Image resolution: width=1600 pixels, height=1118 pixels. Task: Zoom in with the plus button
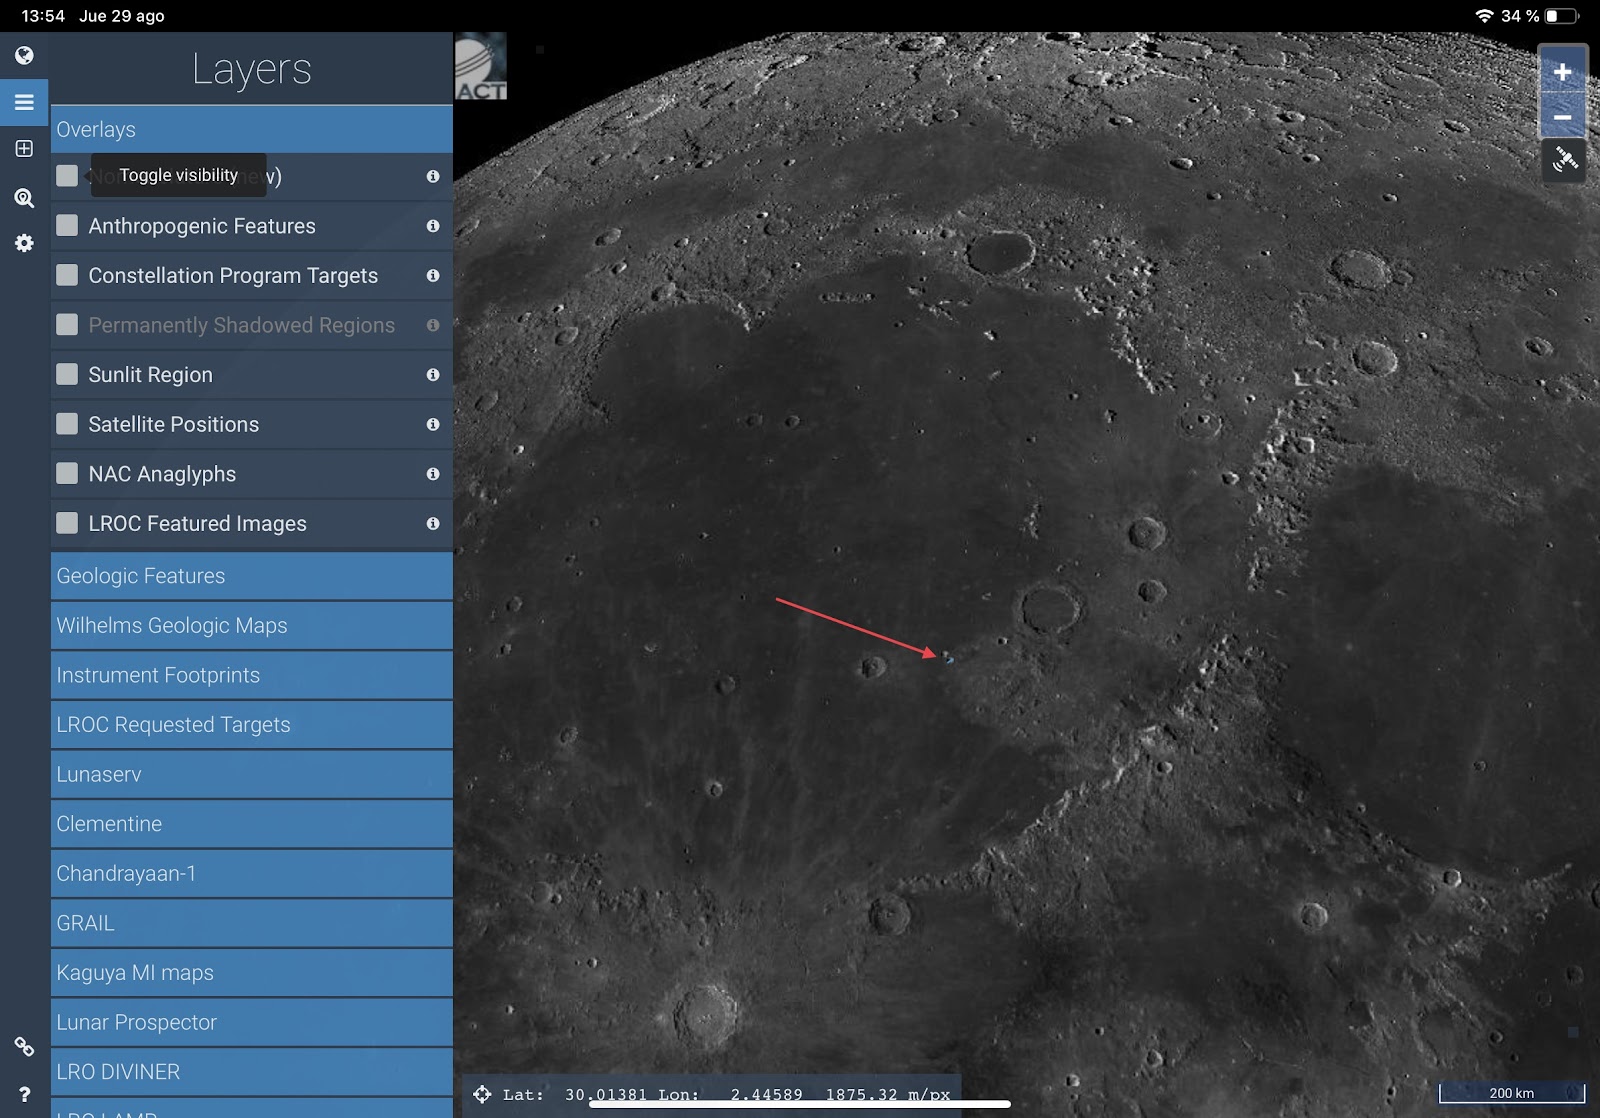[1562, 72]
